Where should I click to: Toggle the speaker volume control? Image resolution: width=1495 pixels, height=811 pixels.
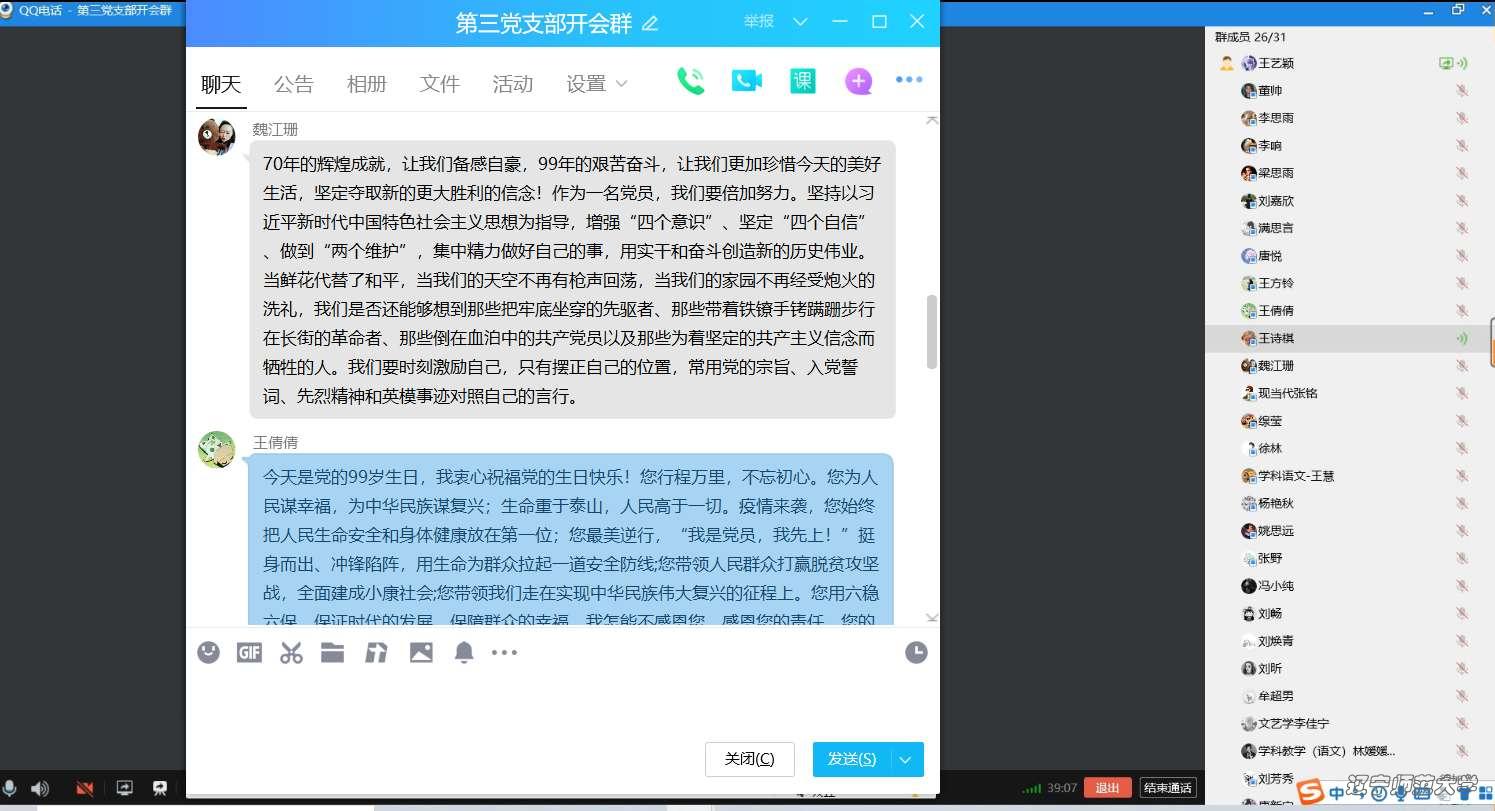(x=40, y=787)
